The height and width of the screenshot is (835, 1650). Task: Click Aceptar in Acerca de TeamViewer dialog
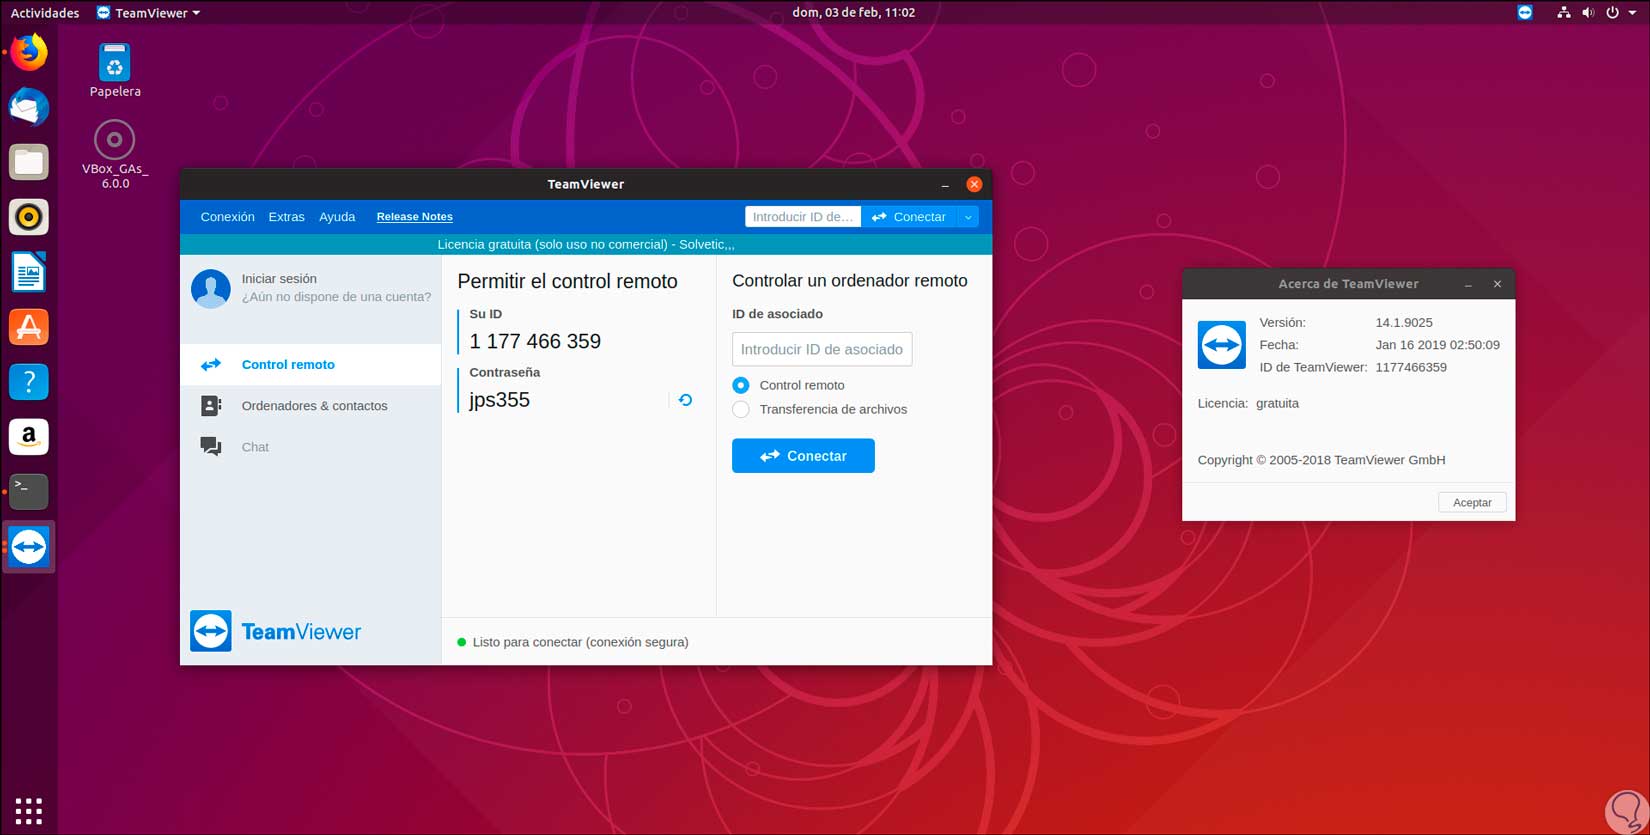[1472, 503]
